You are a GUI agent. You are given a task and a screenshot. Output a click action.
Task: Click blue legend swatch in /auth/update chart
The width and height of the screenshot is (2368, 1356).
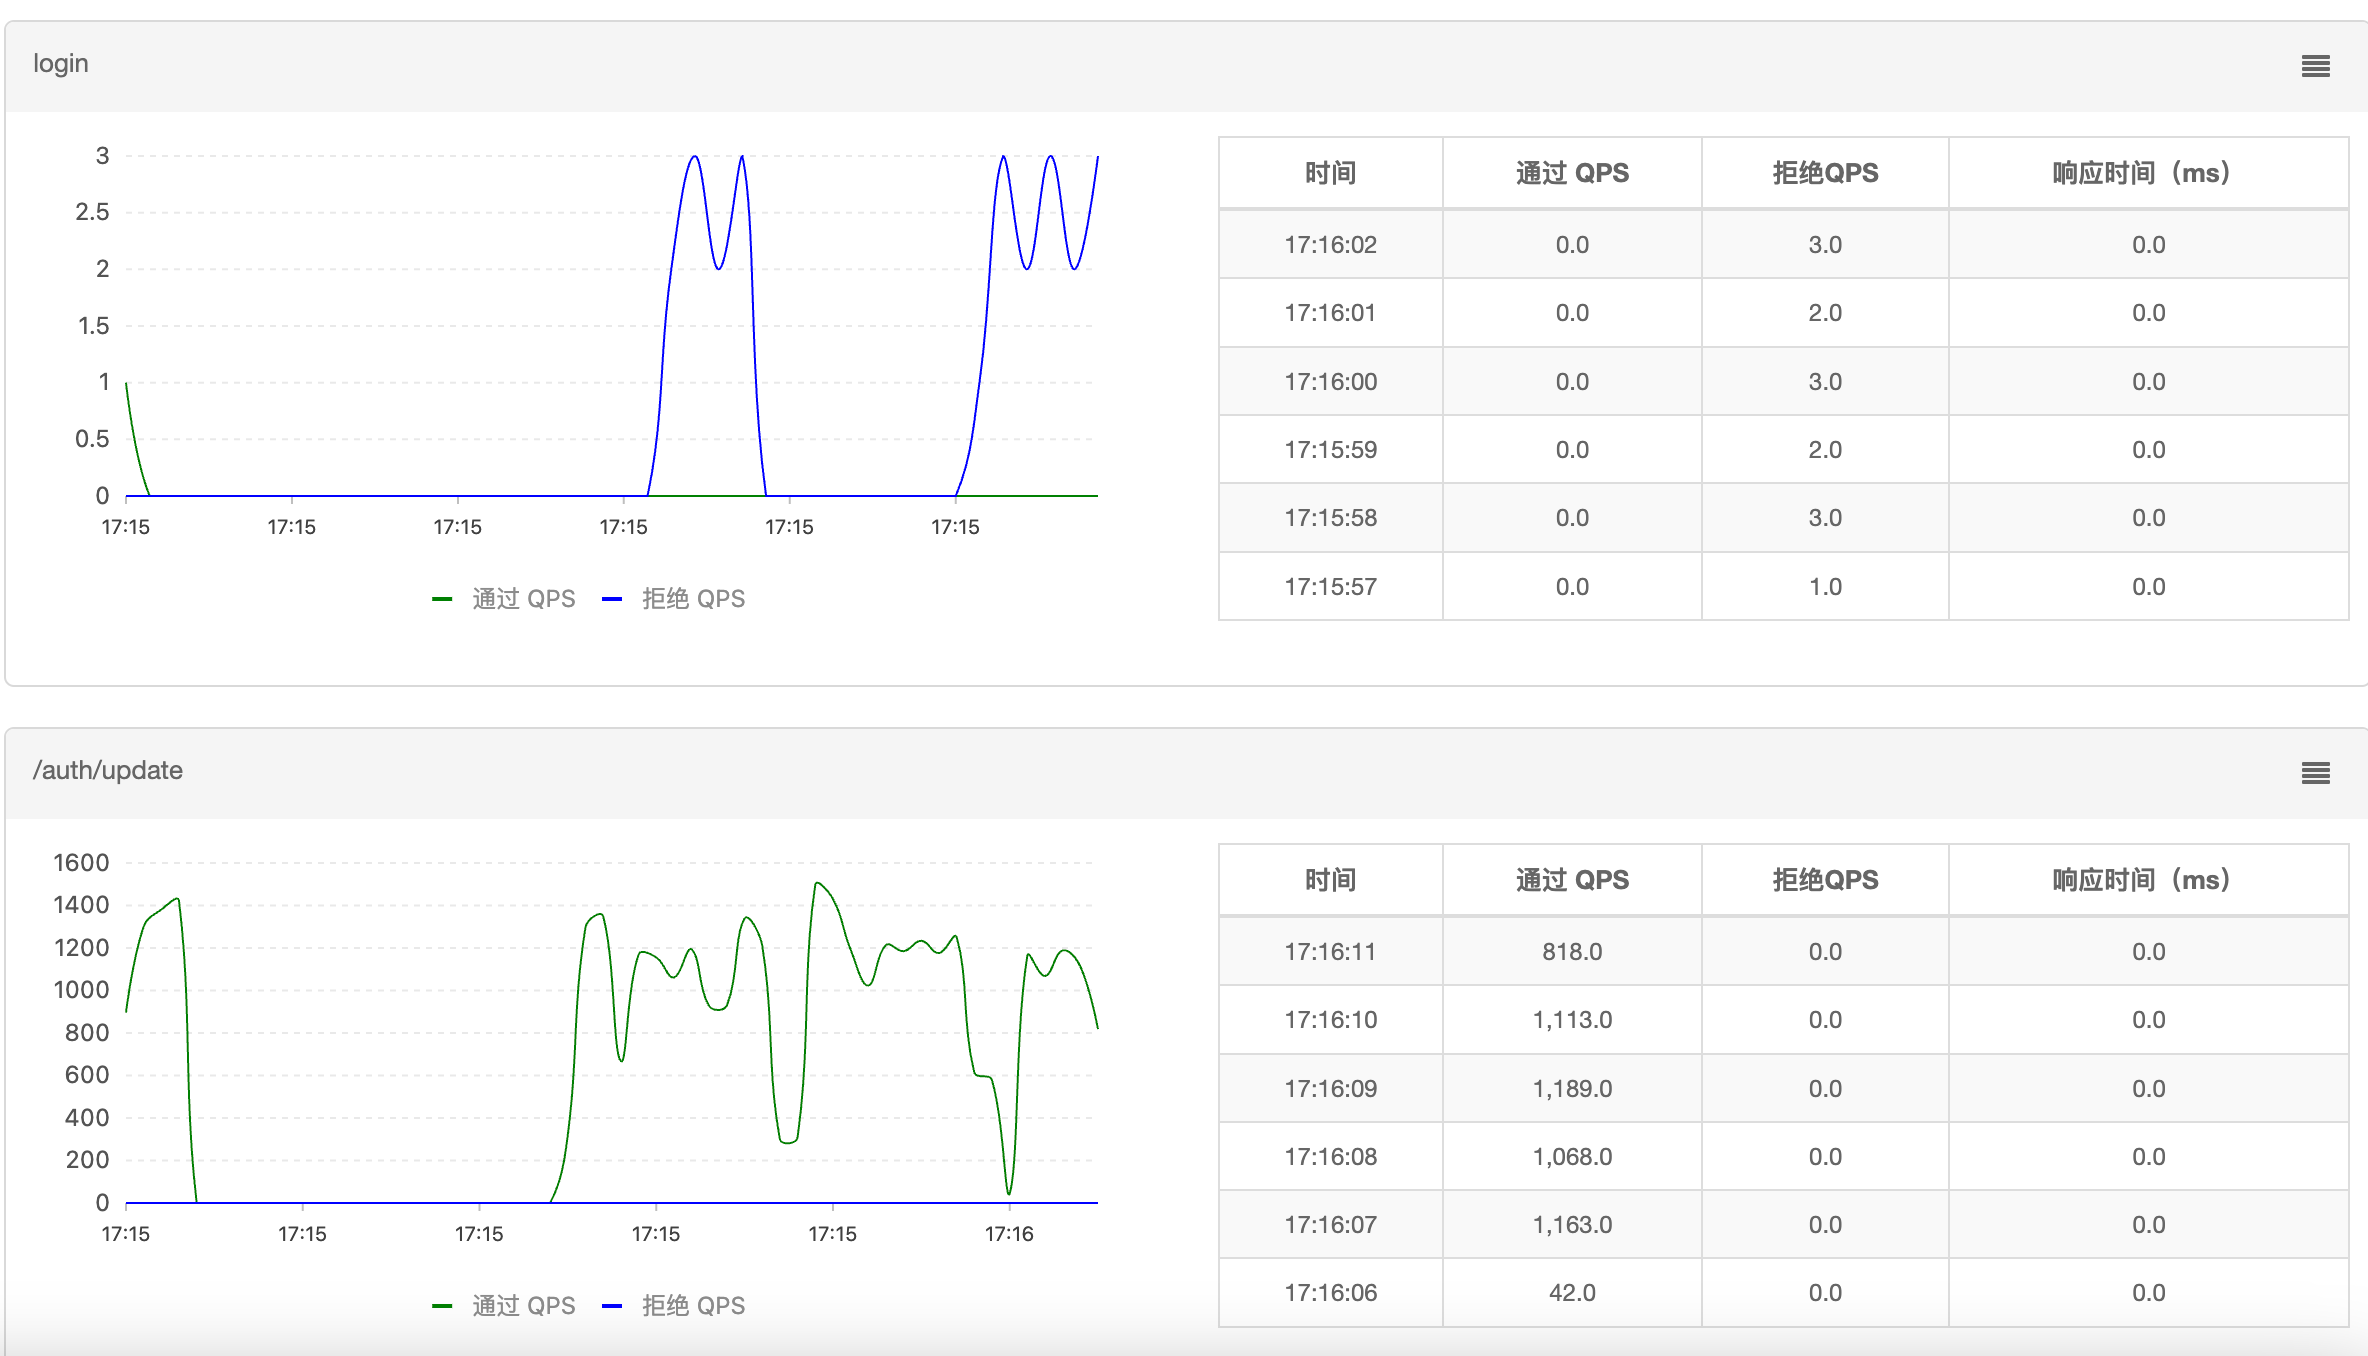point(612,1306)
